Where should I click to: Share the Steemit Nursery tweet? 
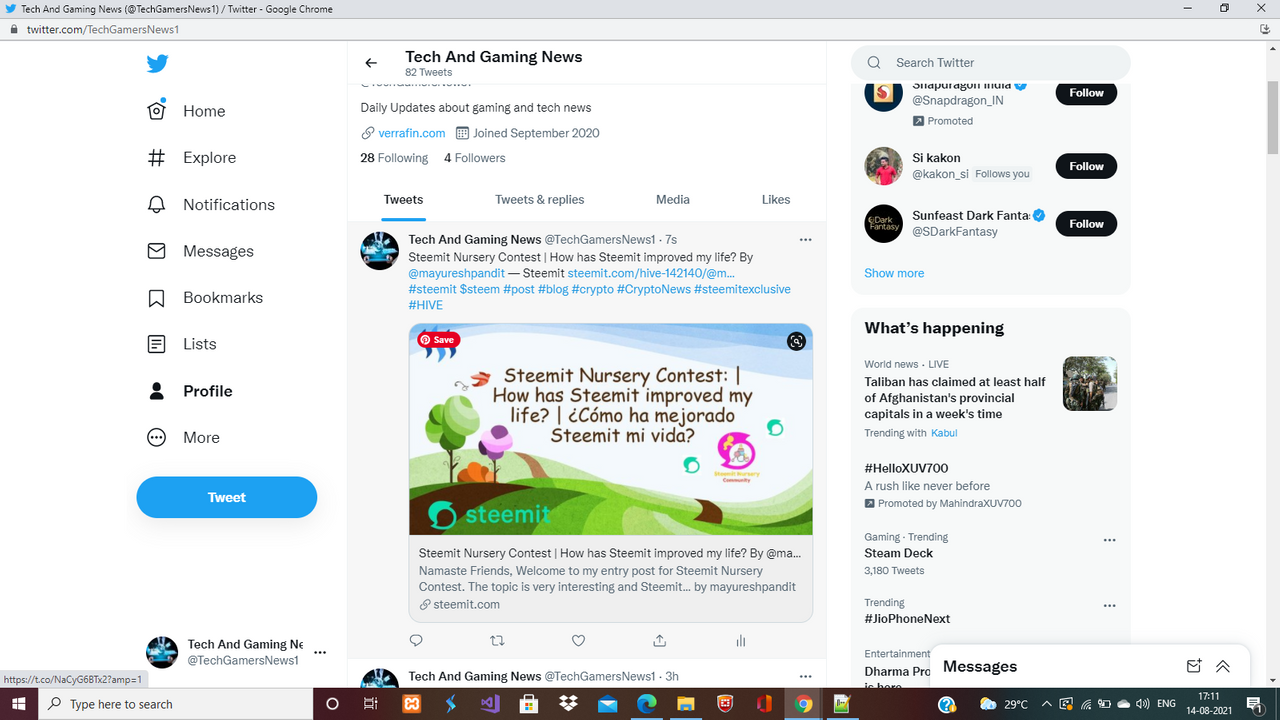click(659, 640)
